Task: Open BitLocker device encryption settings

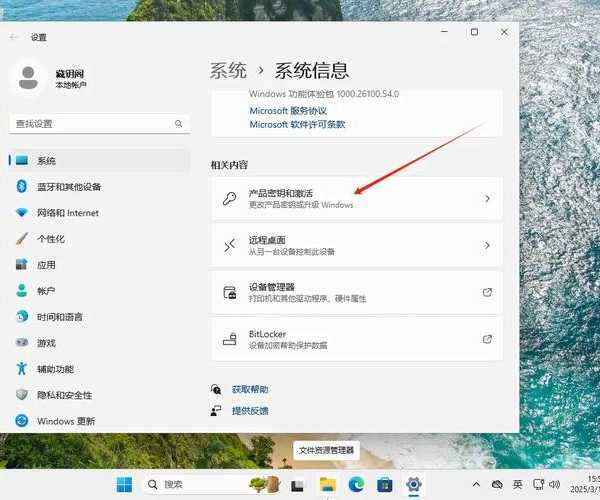Action: click(355, 338)
